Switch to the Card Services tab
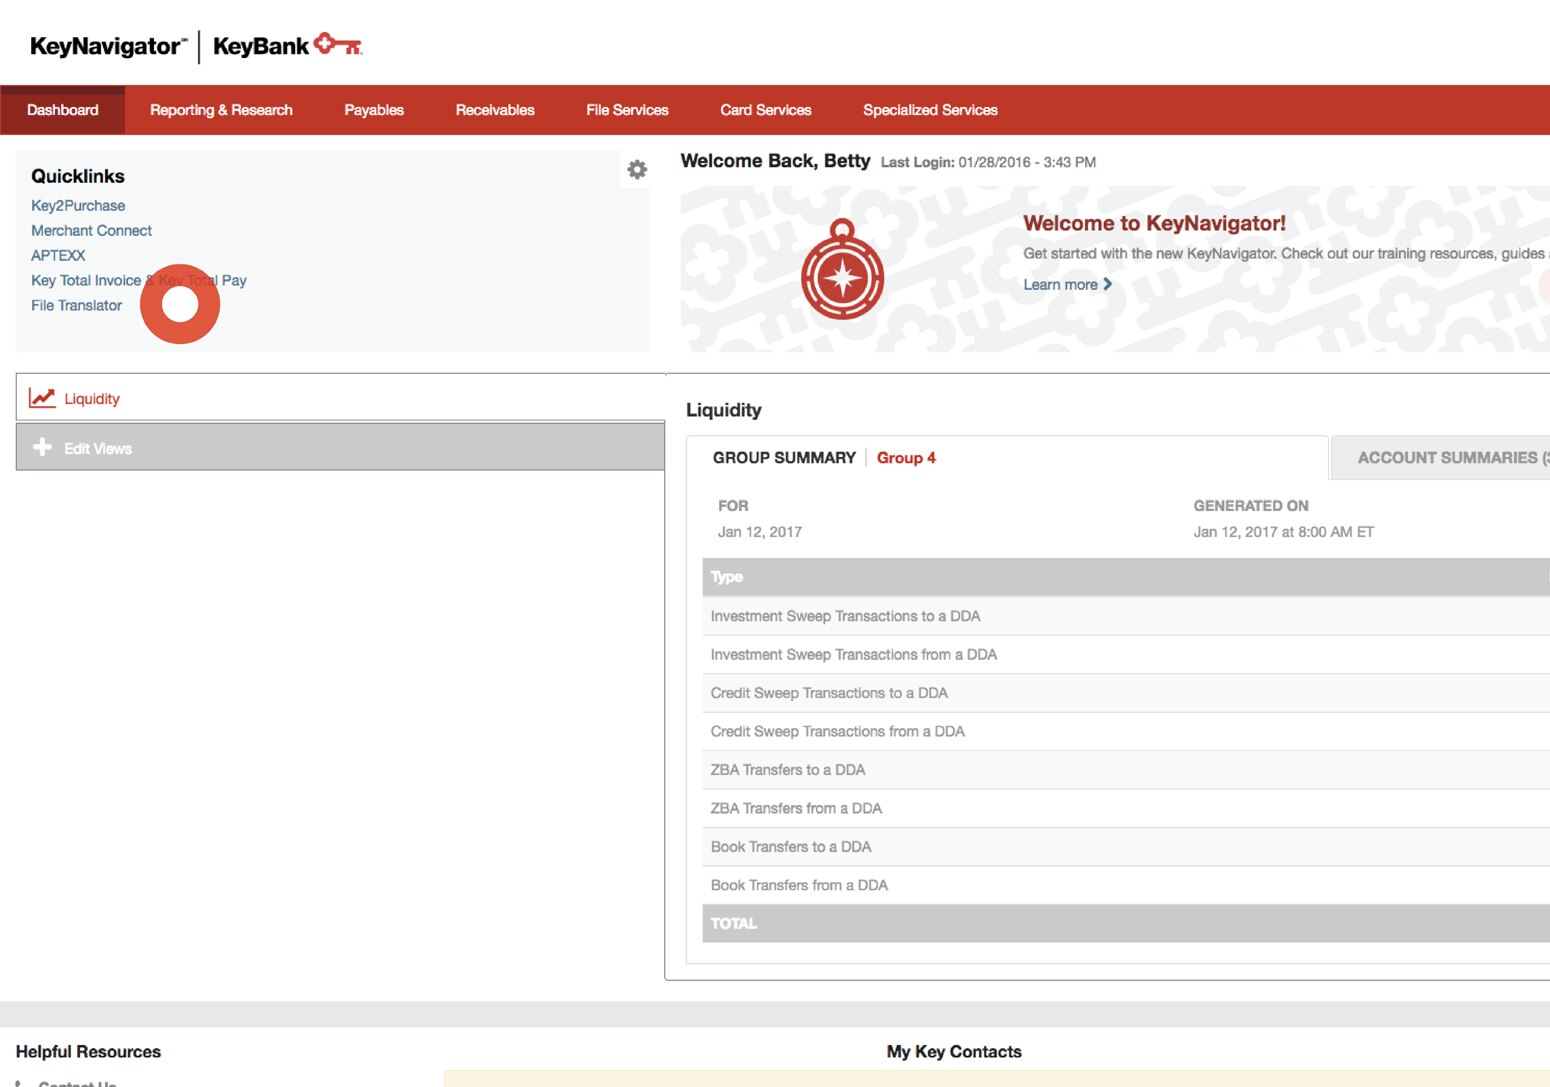Image resolution: width=1550 pixels, height=1087 pixels. [x=765, y=110]
